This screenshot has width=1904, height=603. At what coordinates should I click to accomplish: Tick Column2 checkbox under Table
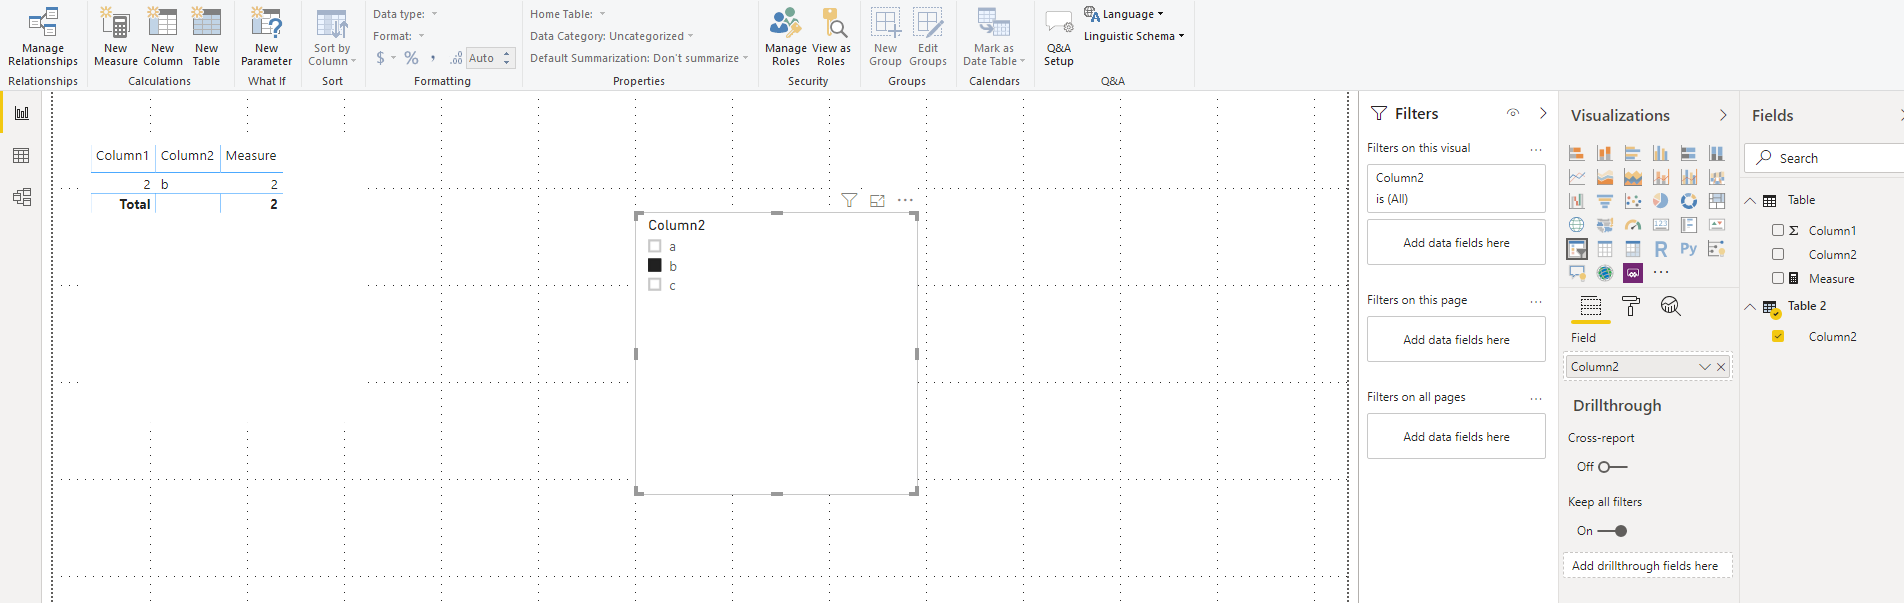pyautogui.click(x=1778, y=254)
